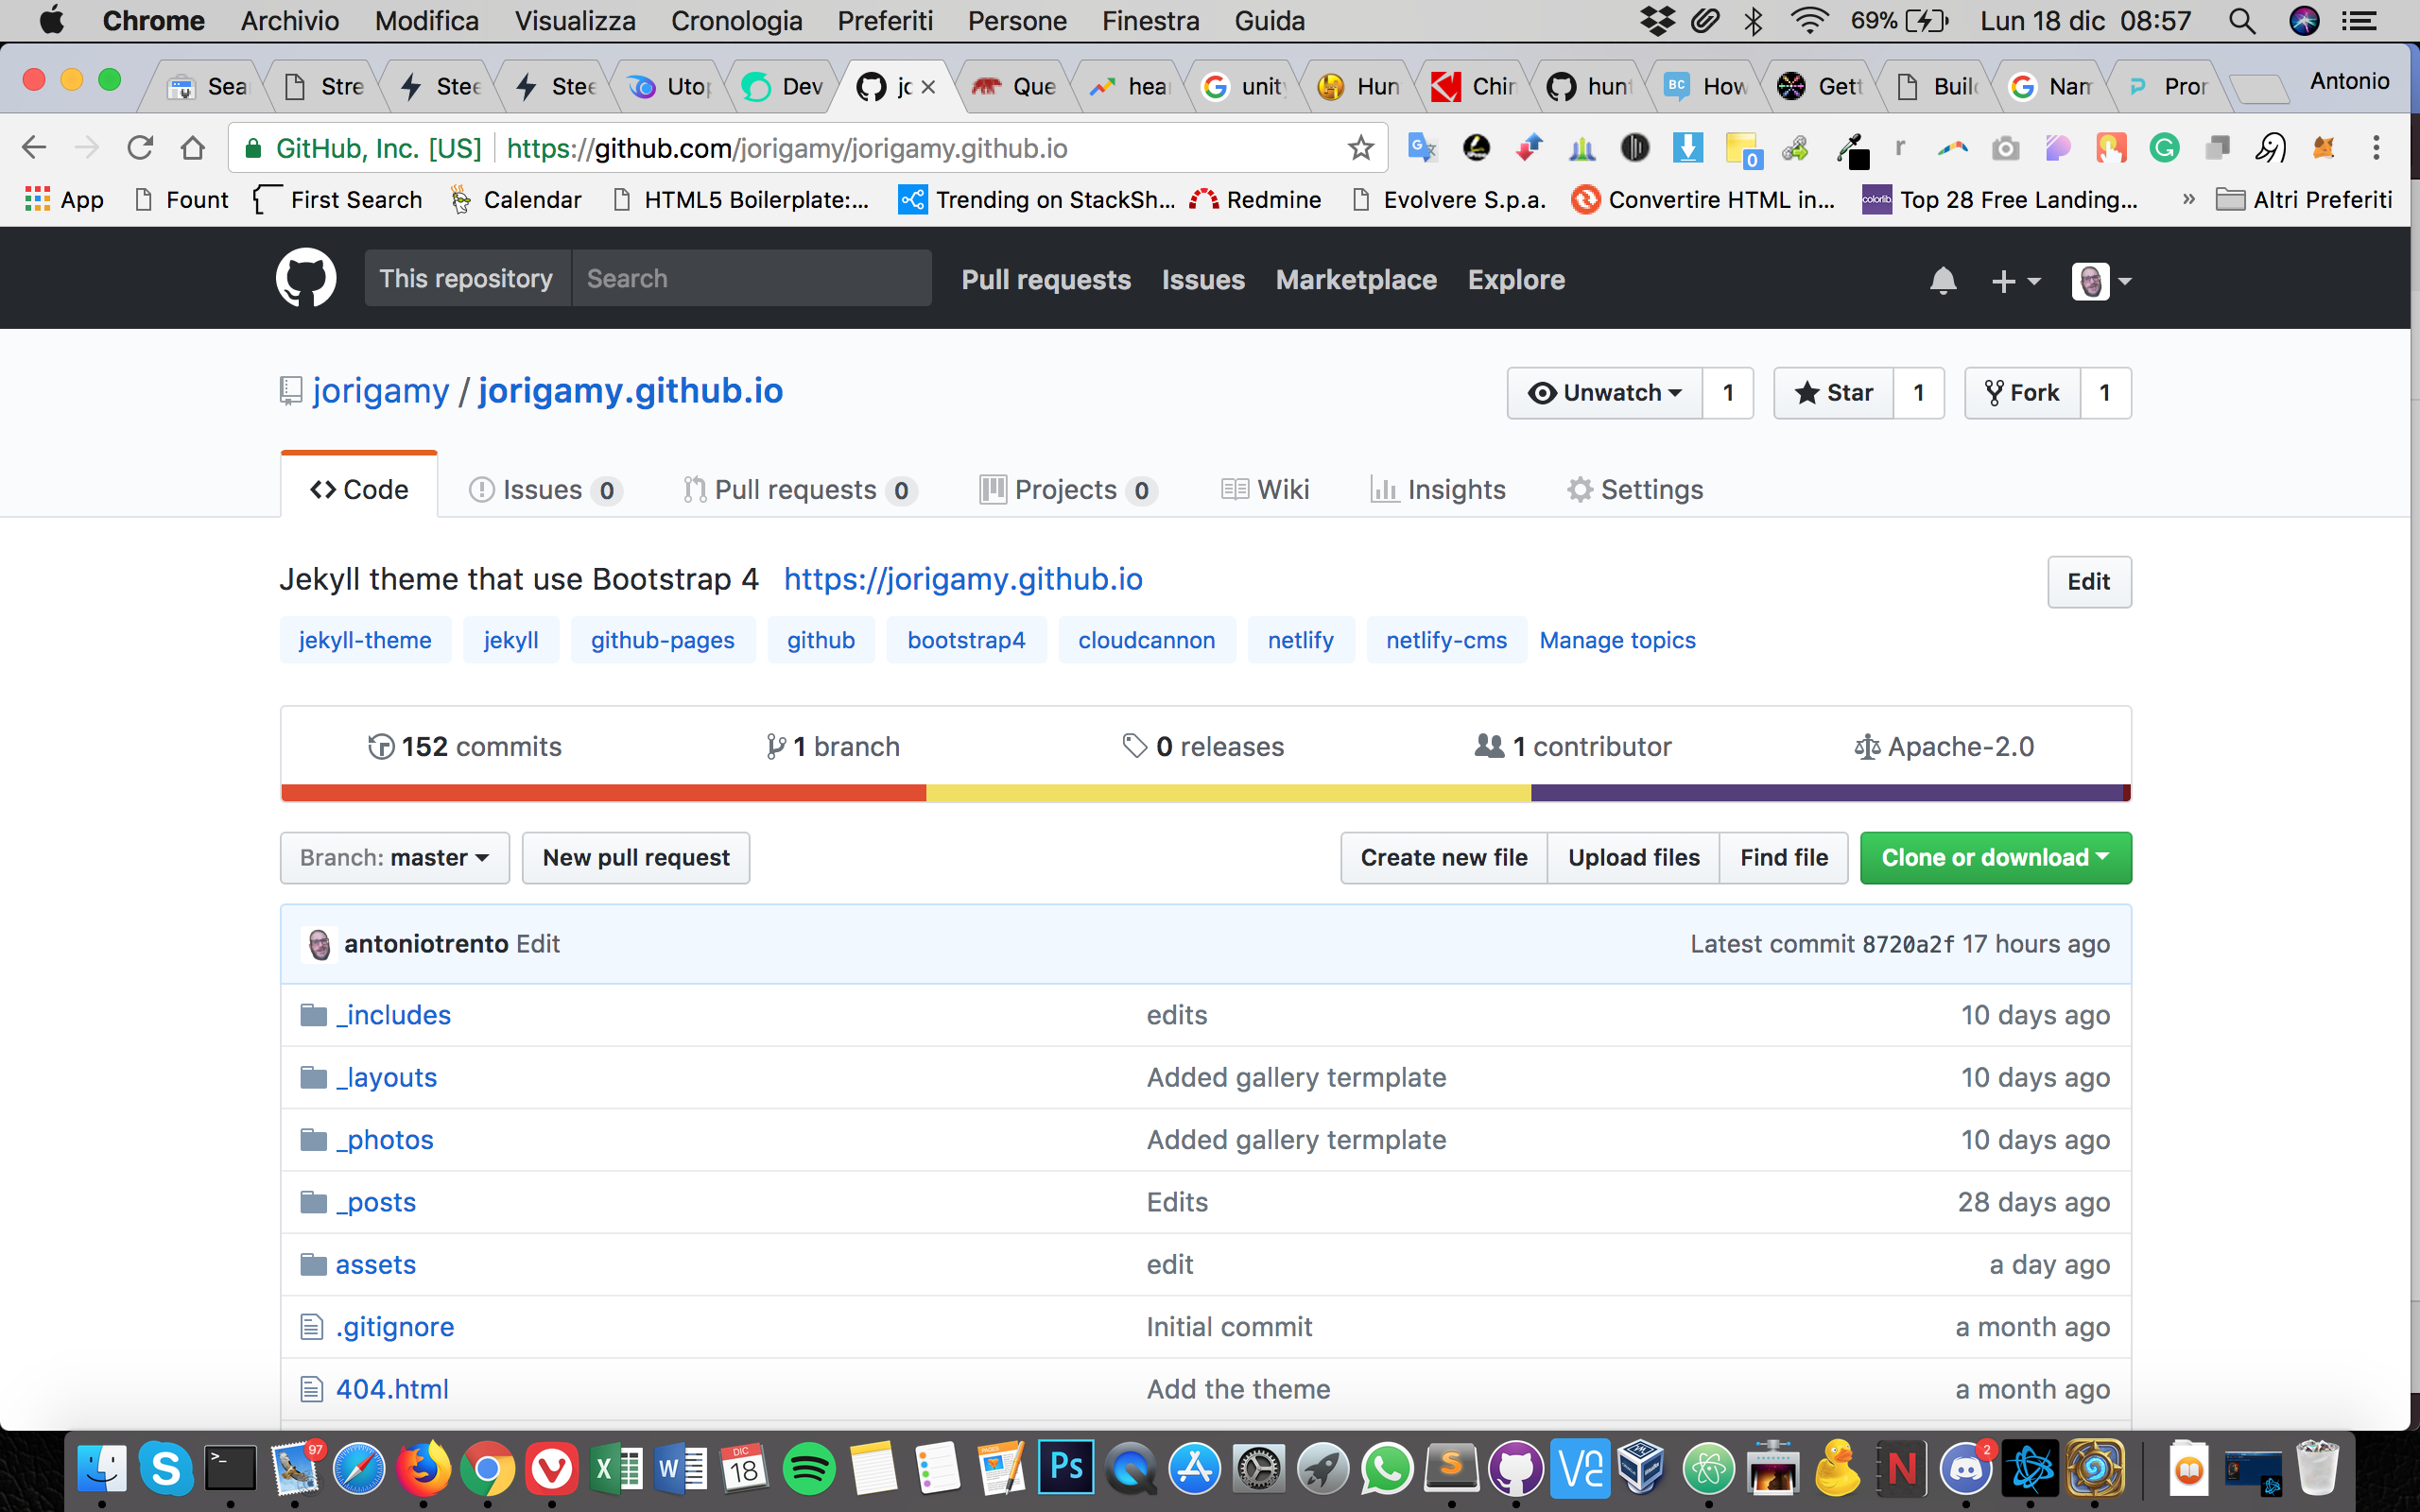
Task: Bookmark page with the star icon
Action: pos(1360,149)
